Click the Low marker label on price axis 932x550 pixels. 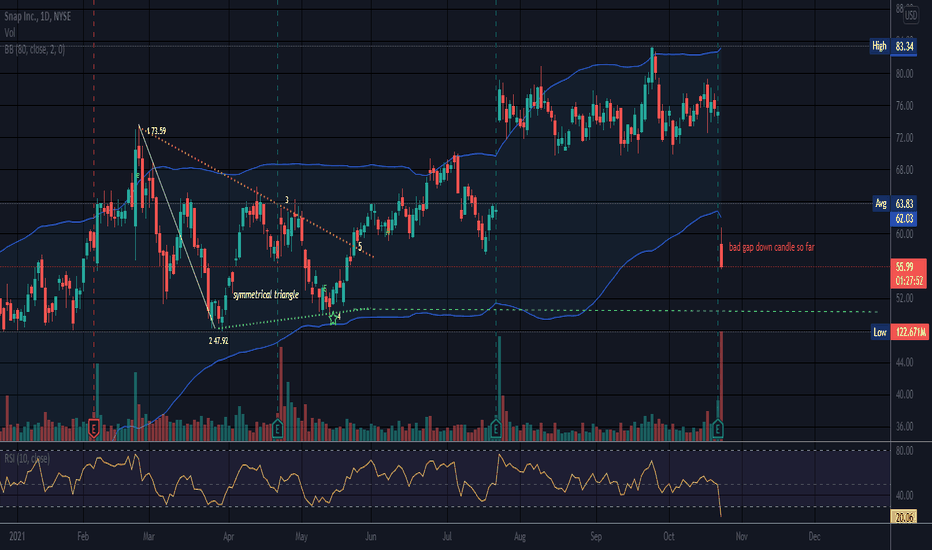[x=880, y=332]
